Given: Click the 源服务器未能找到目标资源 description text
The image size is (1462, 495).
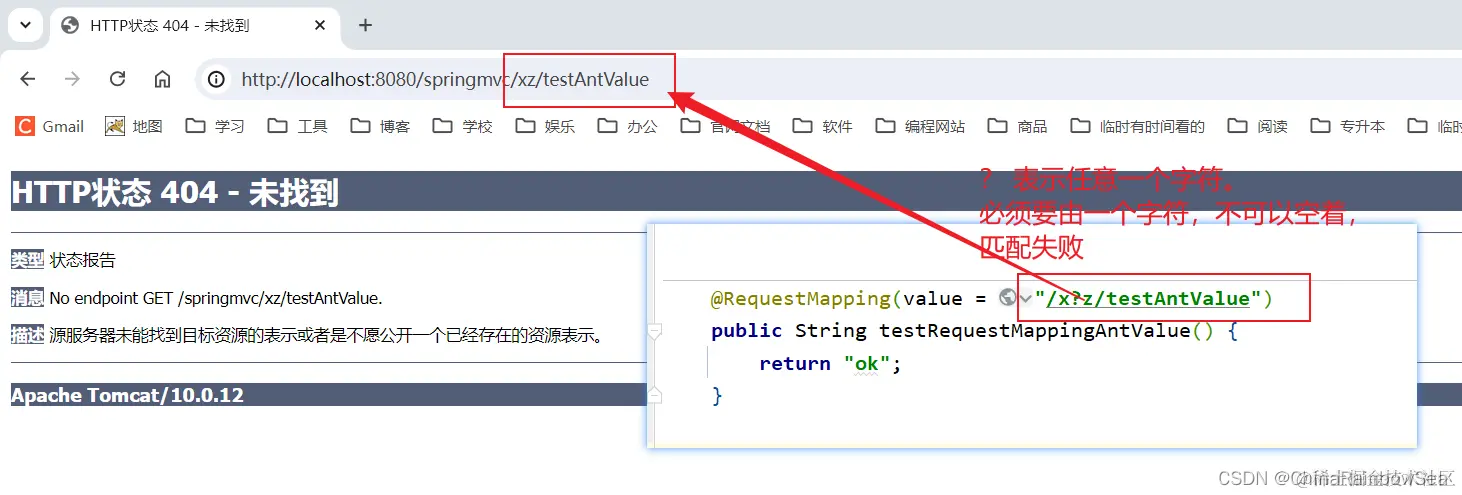Looking at the screenshot, I should [x=327, y=335].
